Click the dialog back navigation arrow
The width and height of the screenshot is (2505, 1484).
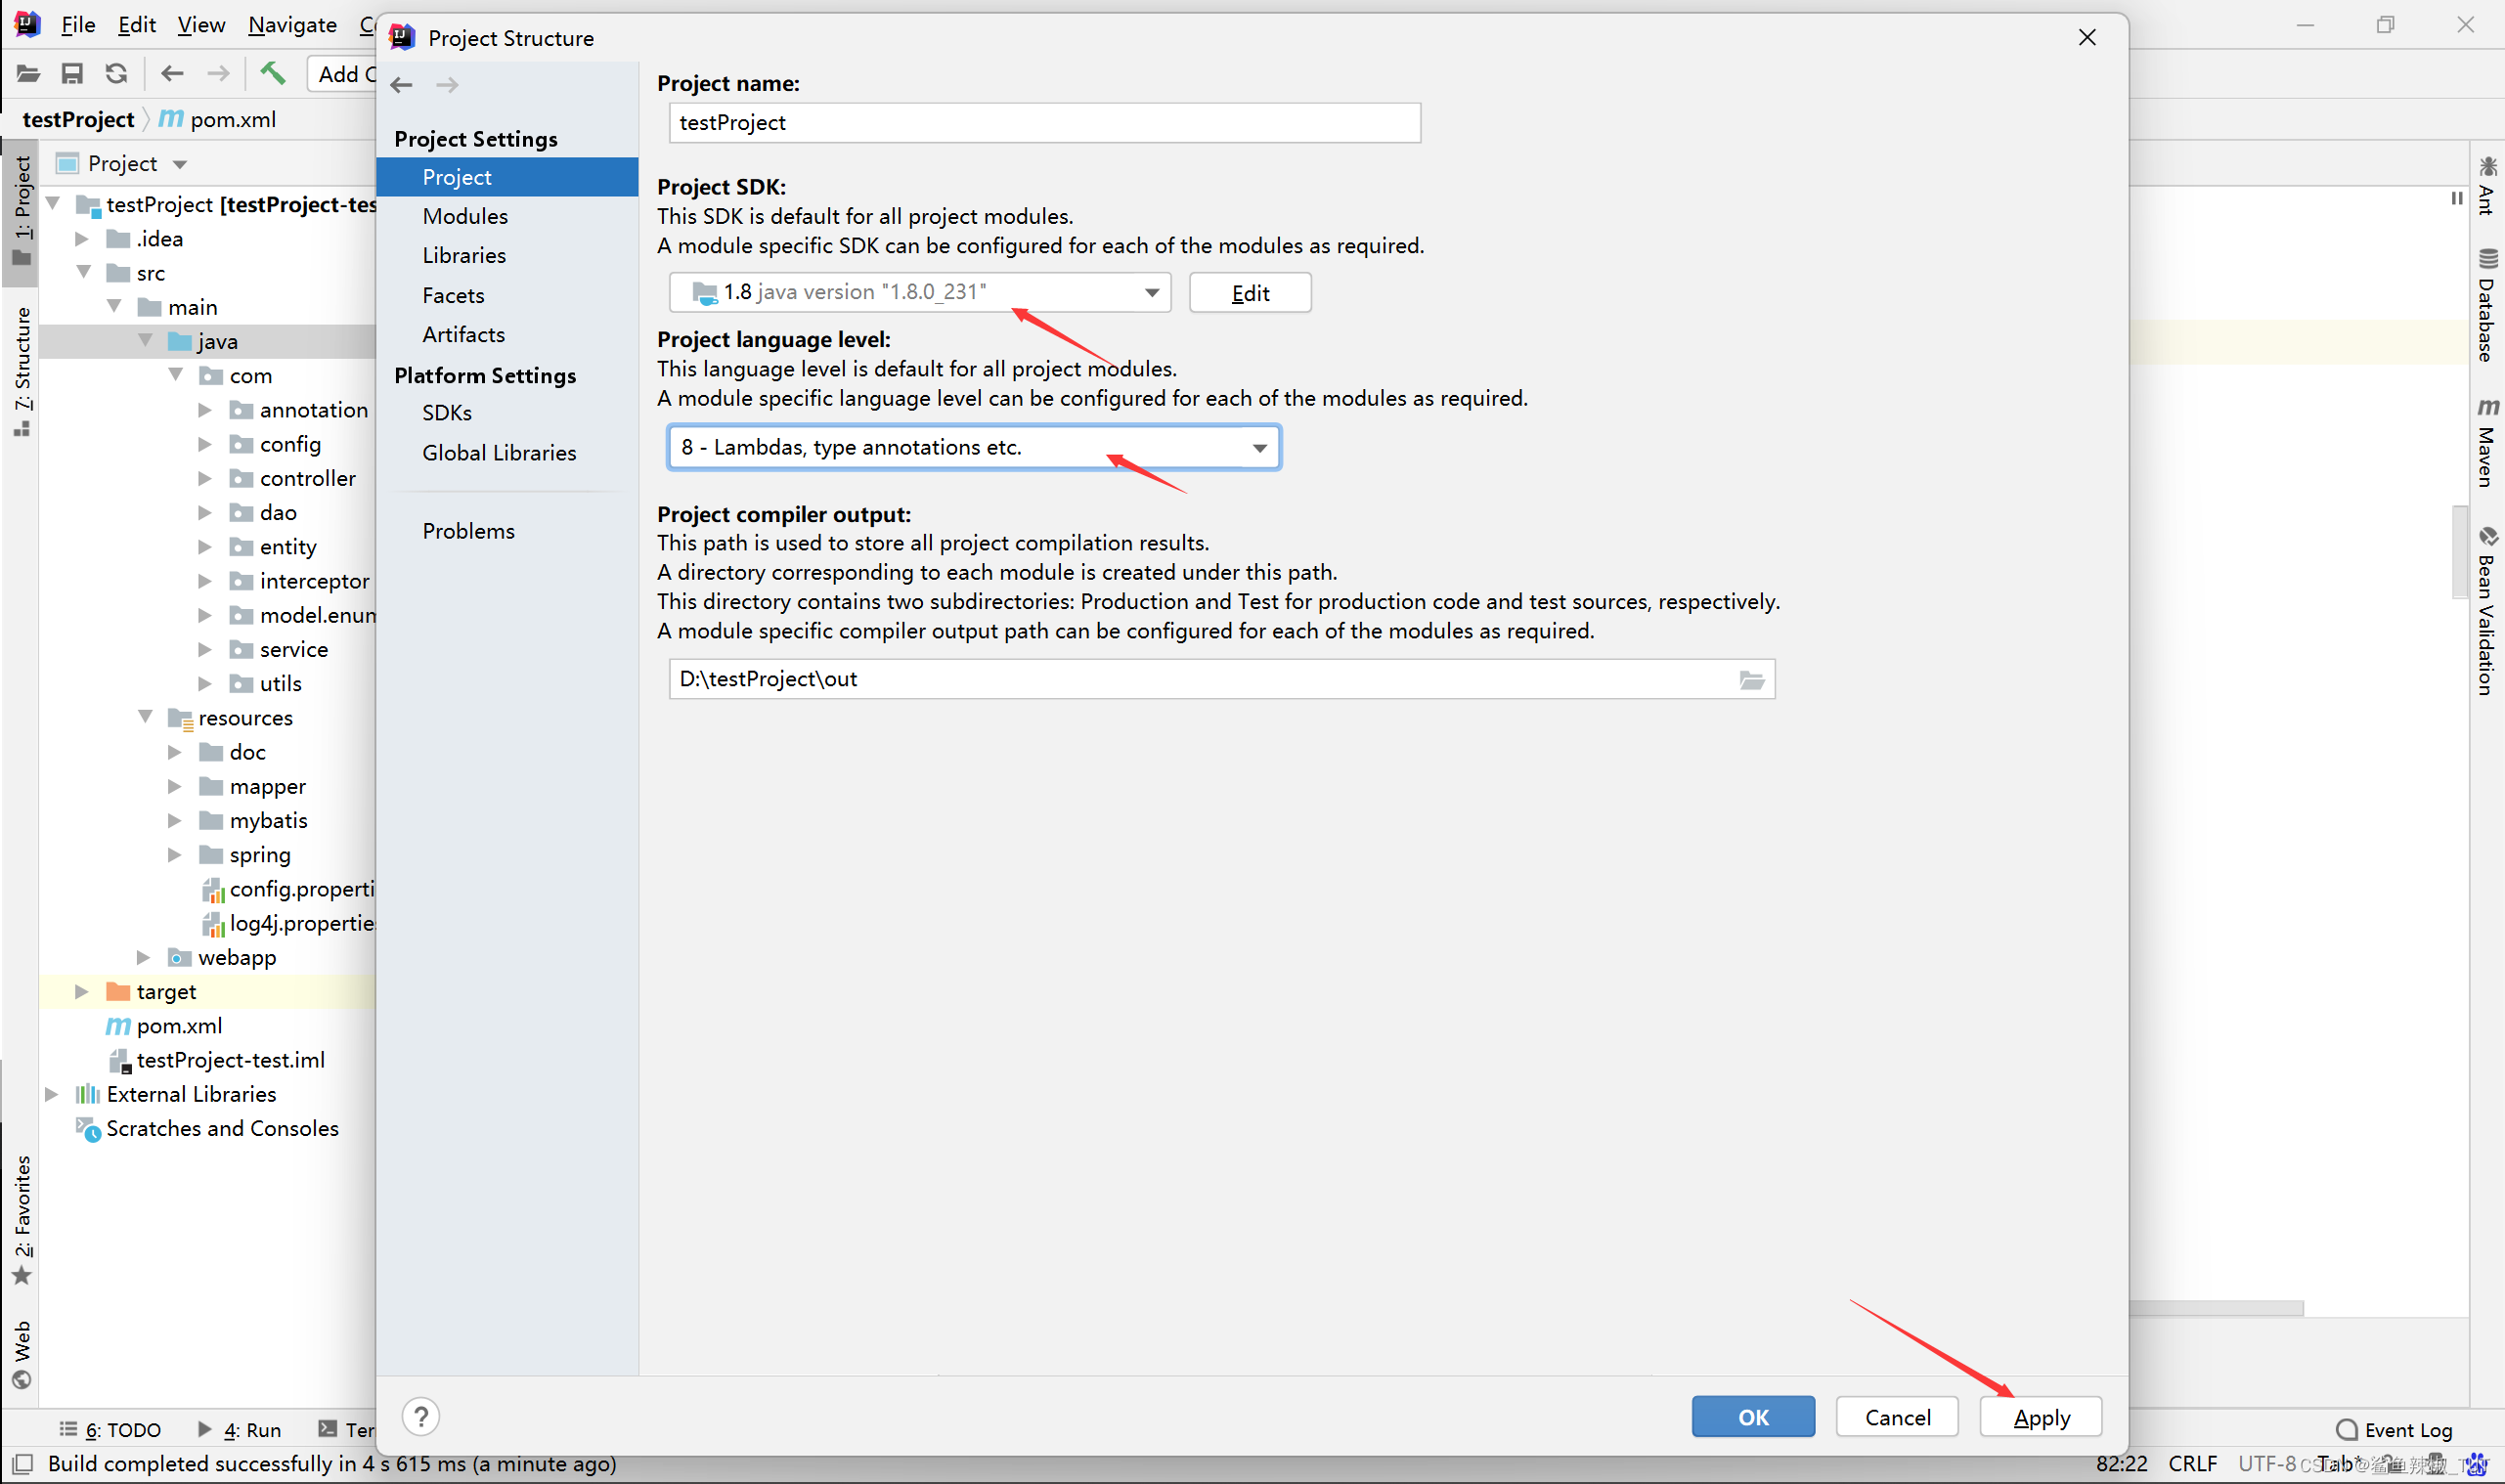pos(402,85)
